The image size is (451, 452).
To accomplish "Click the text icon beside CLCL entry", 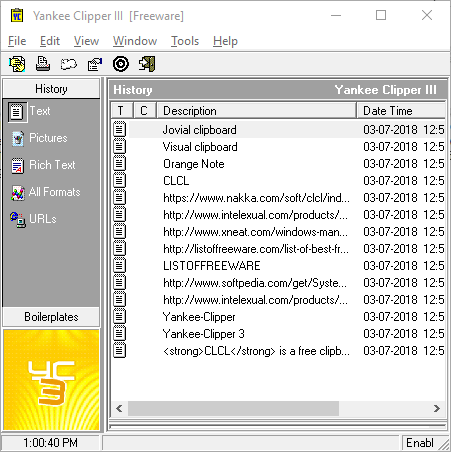I will [x=119, y=180].
